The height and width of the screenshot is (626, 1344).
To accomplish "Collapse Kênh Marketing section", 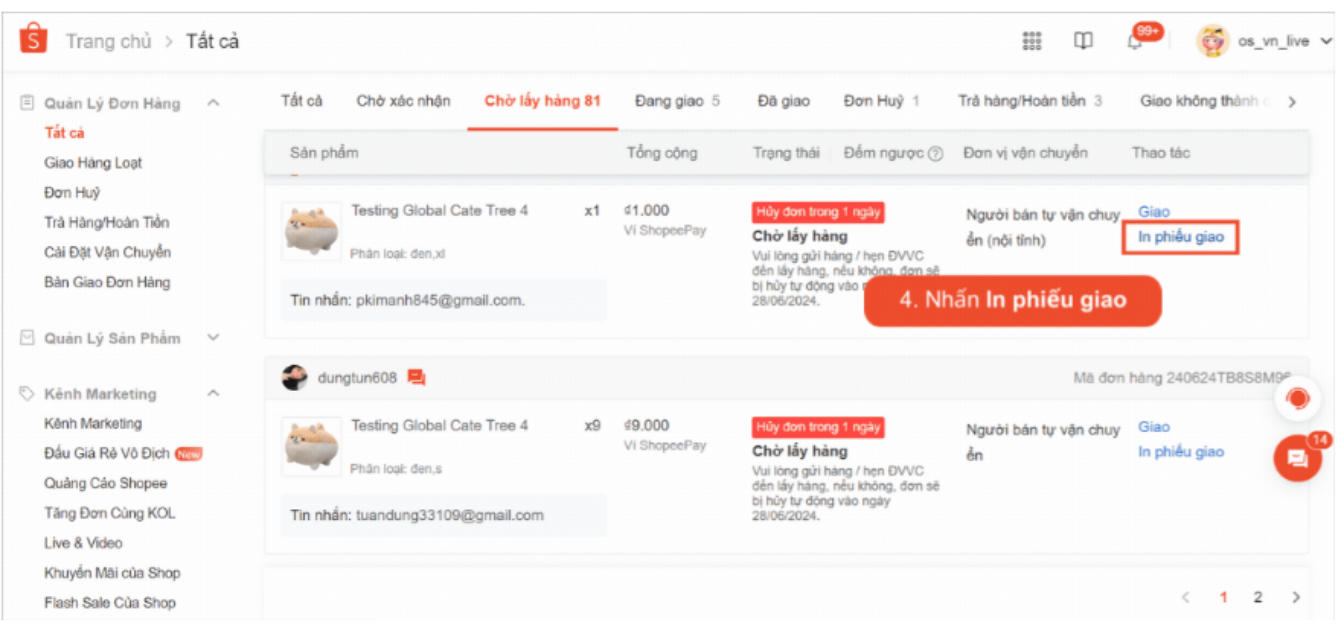I will [x=213, y=394].
